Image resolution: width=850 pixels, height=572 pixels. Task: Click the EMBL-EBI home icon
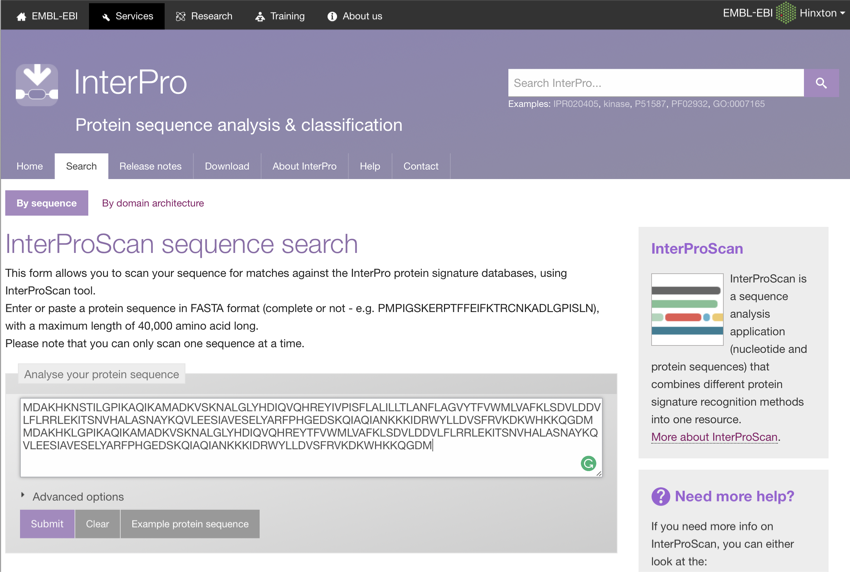22,17
